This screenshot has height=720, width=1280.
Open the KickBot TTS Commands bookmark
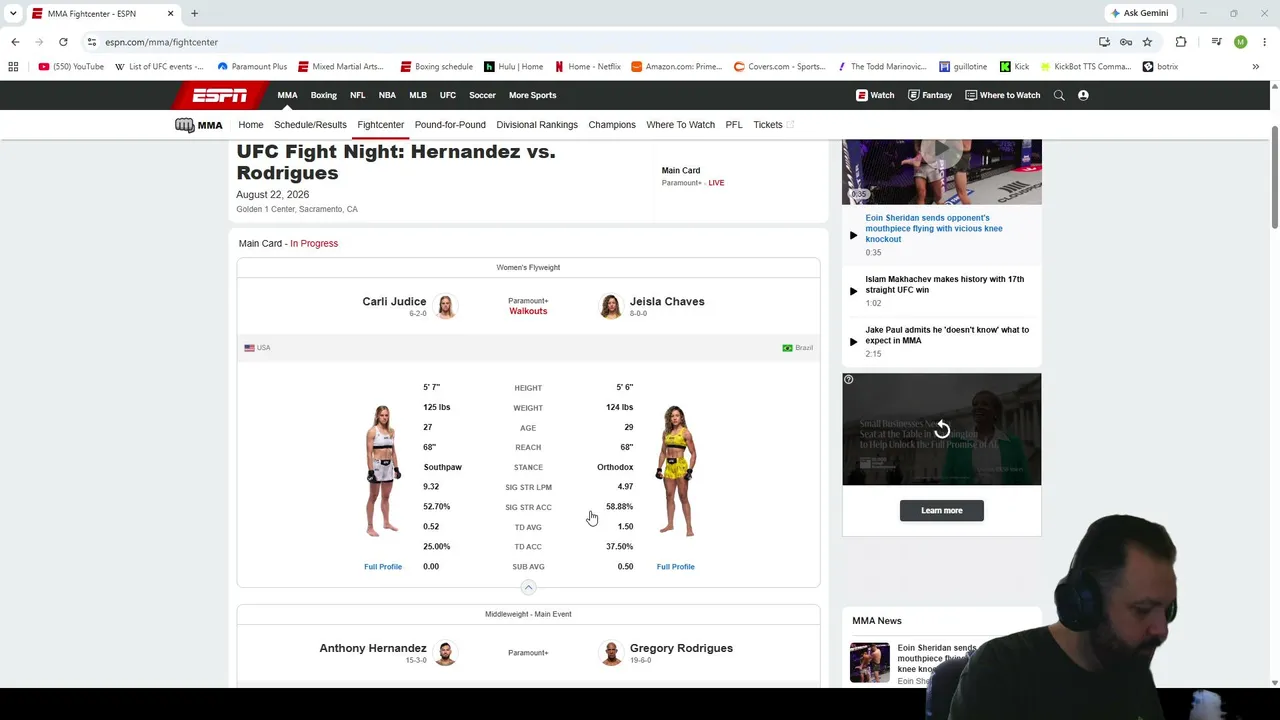tap(1085, 67)
